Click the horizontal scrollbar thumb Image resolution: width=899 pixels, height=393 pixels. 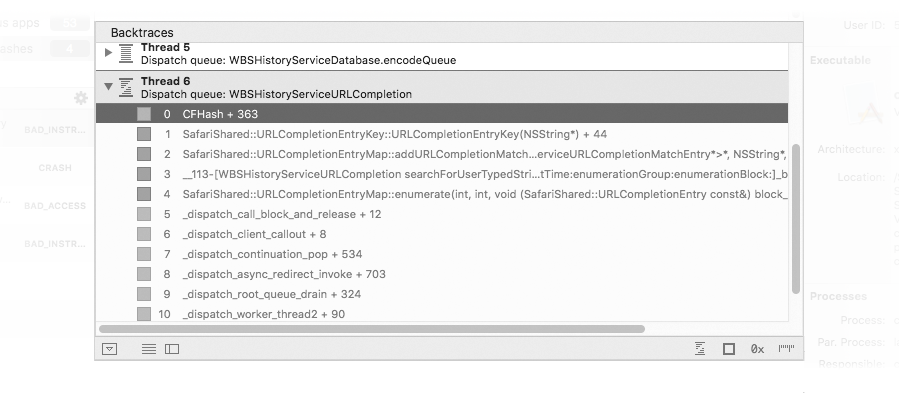(x=372, y=329)
